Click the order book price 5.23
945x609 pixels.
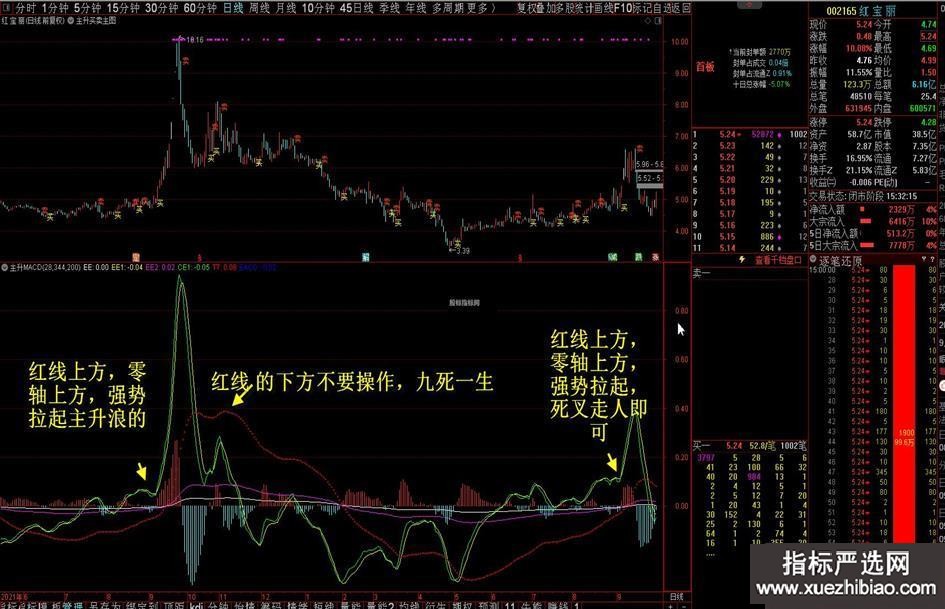pyautogui.click(x=727, y=146)
